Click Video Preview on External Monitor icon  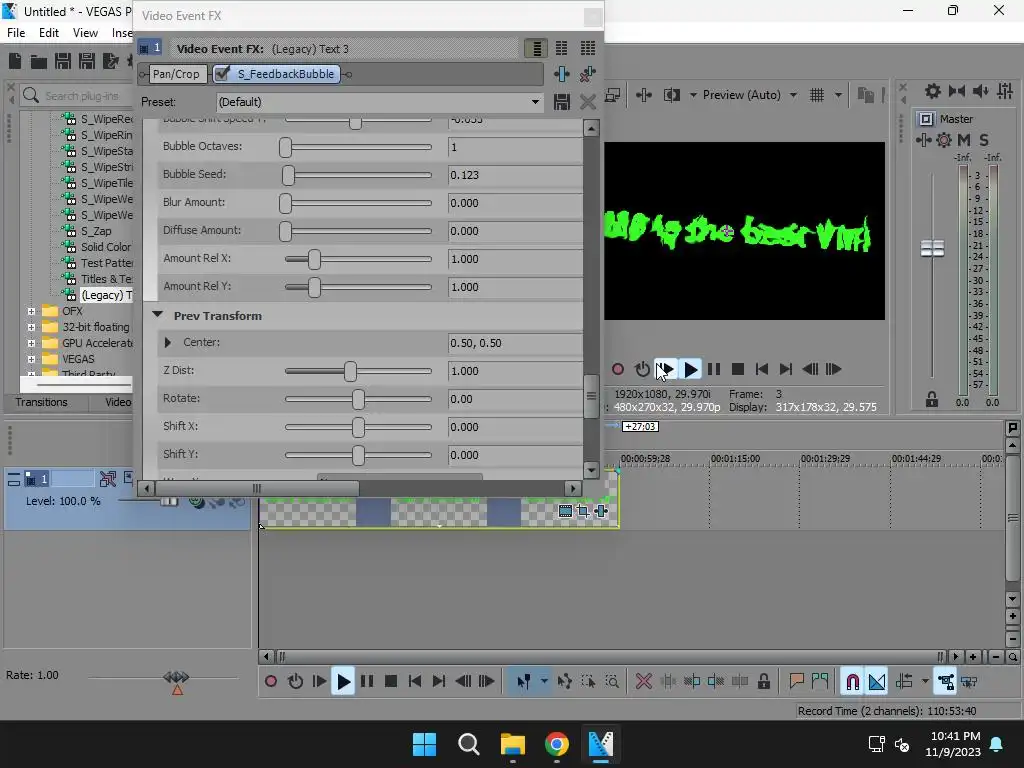pos(612,95)
